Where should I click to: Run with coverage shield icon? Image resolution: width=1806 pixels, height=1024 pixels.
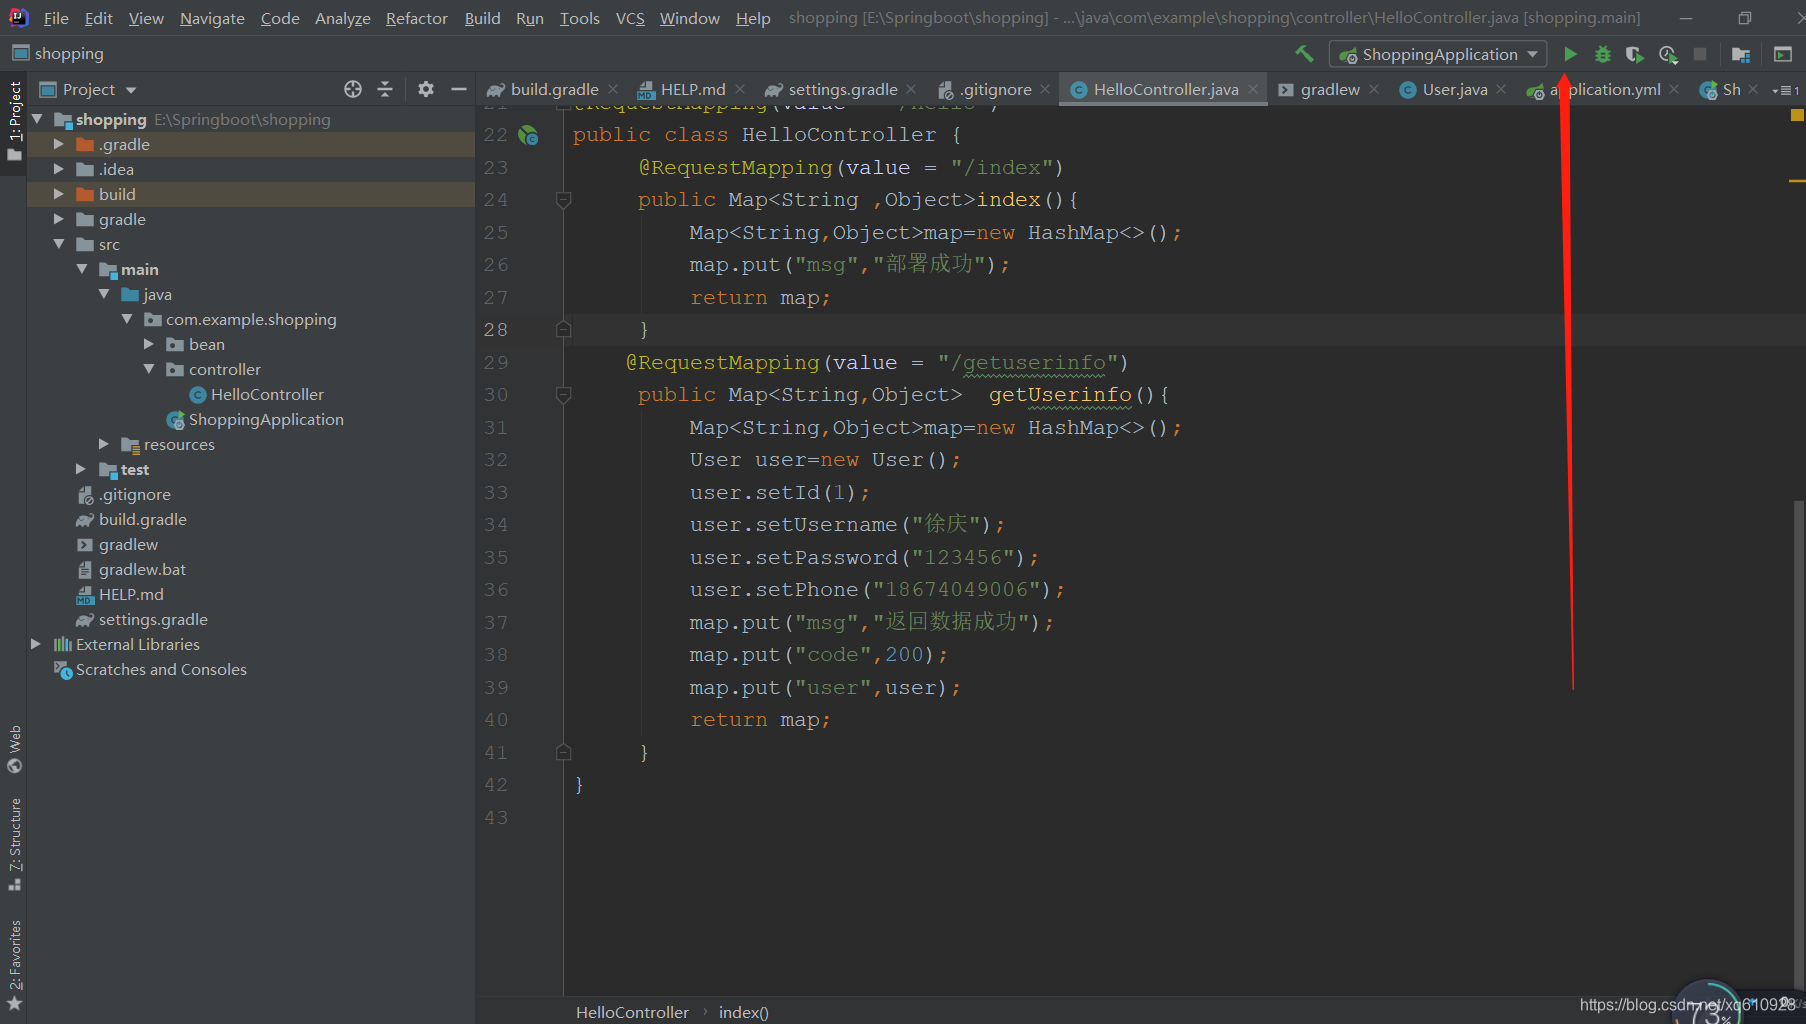click(1634, 54)
